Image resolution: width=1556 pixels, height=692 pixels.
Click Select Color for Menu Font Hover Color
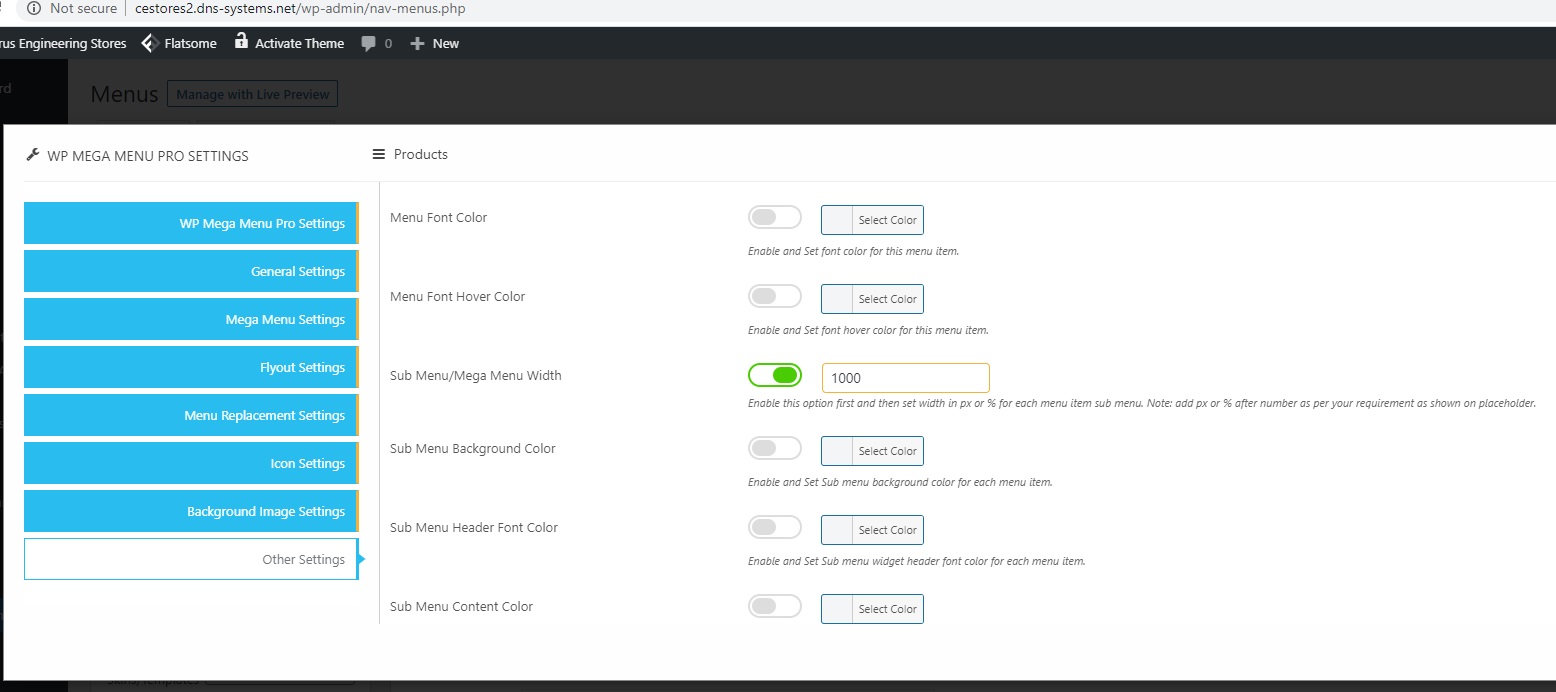[887, 299]
